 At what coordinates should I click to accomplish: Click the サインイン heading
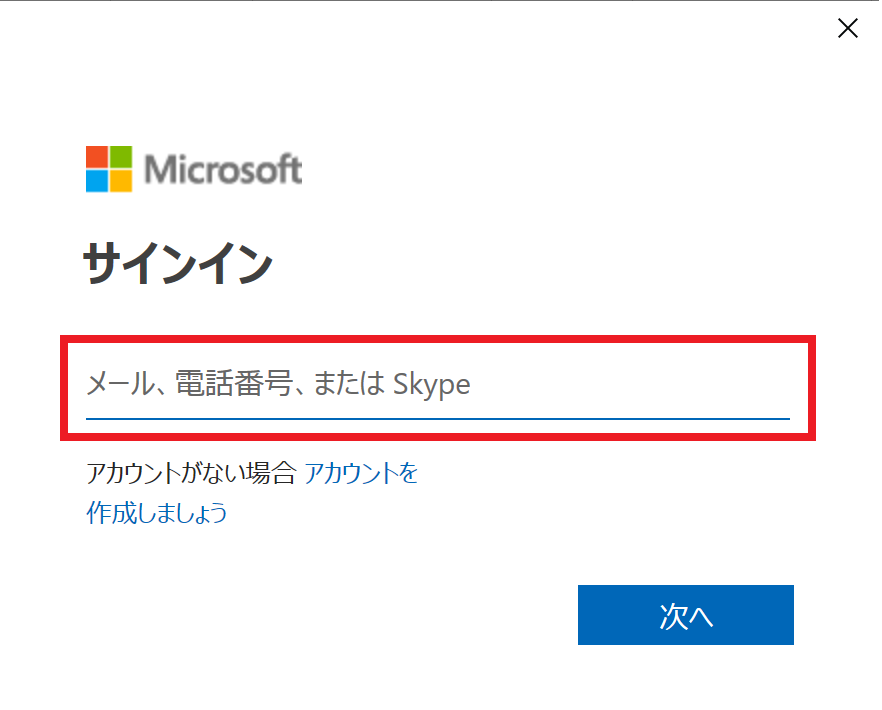coord(178,266)
